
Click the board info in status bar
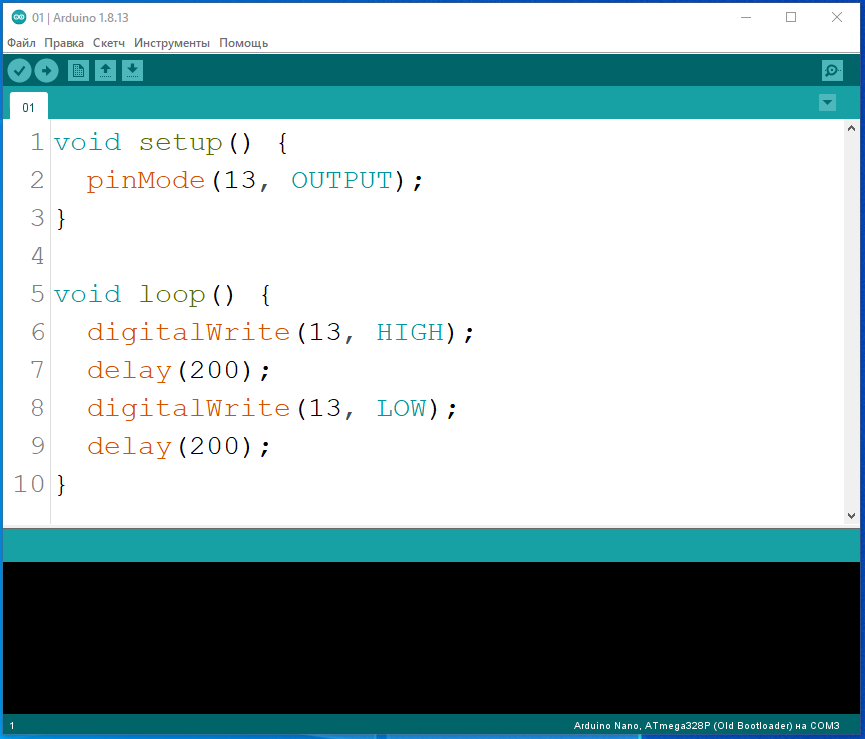click(705, 725)
